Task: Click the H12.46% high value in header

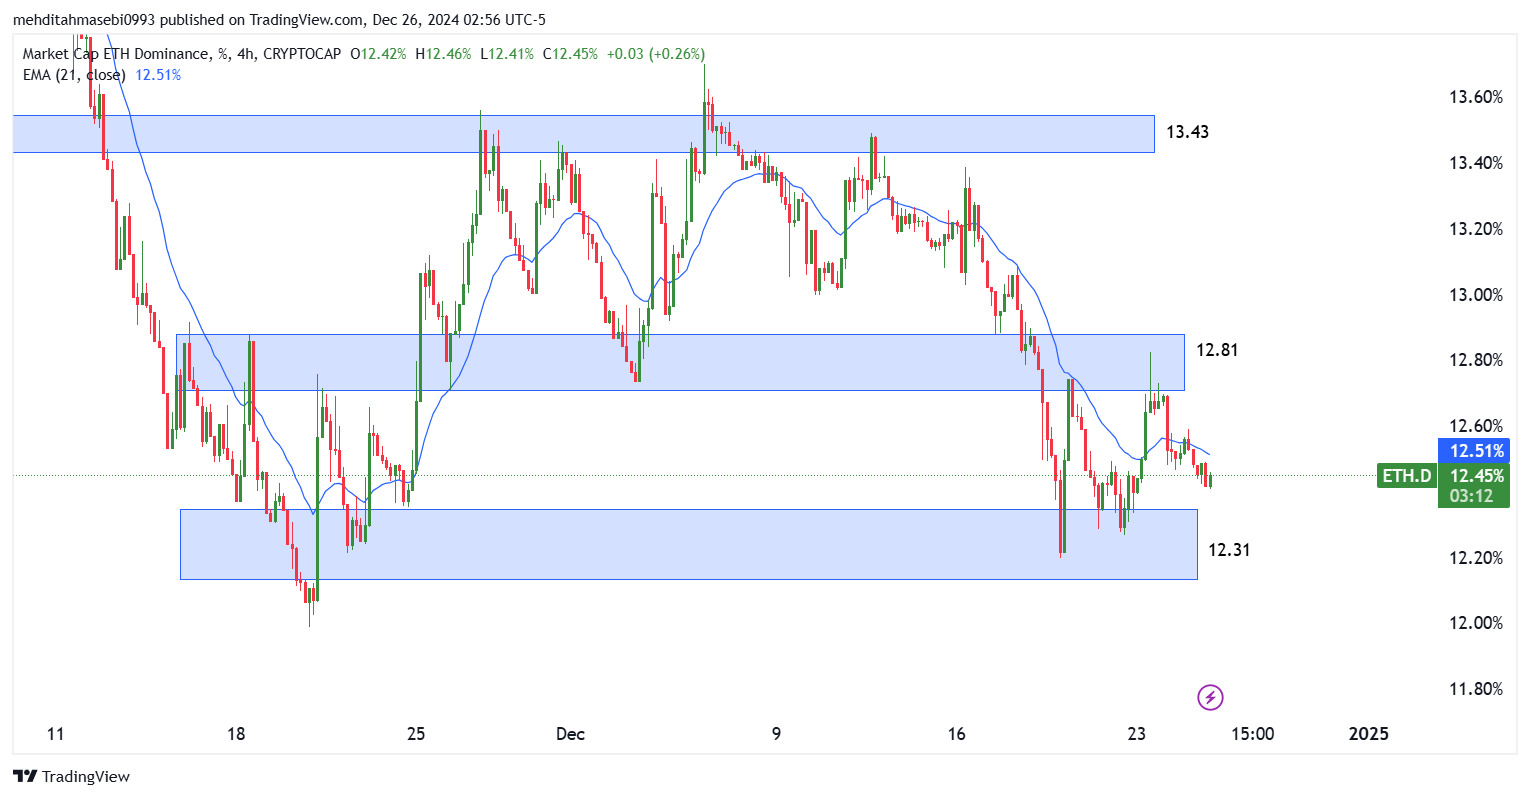Action: click(443, 54)
